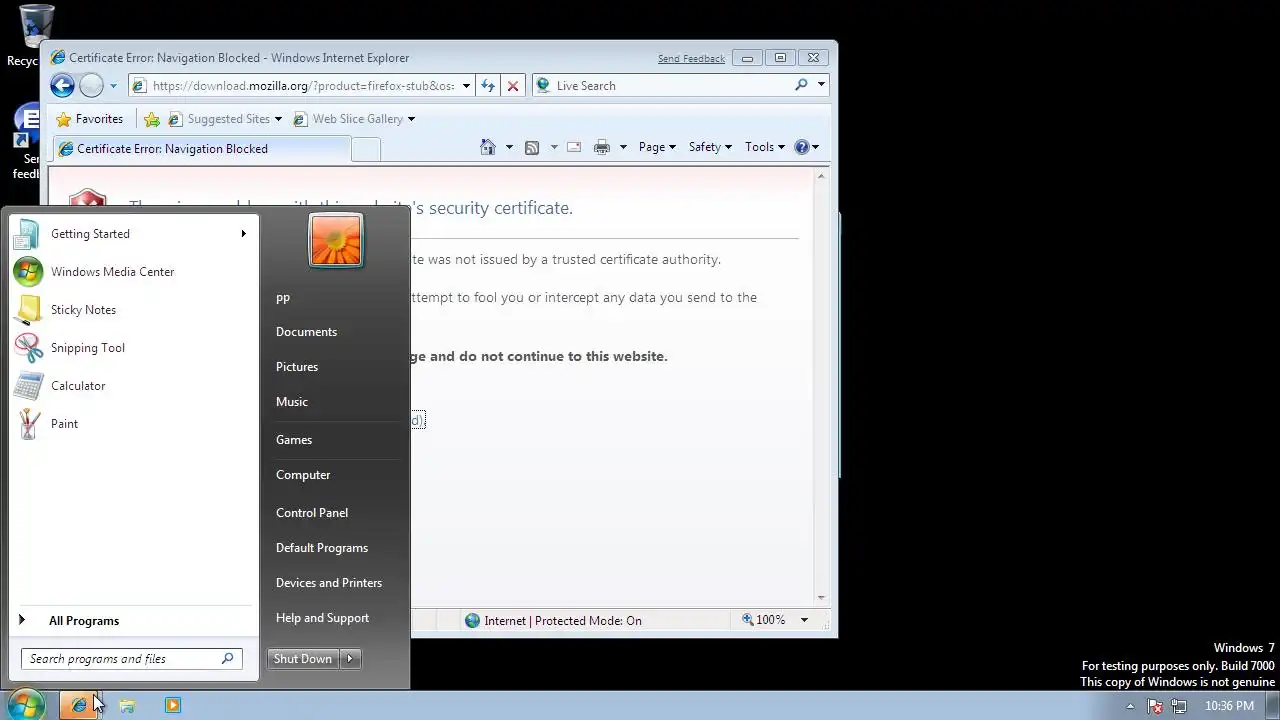Click the Search programs and files box

131,659
